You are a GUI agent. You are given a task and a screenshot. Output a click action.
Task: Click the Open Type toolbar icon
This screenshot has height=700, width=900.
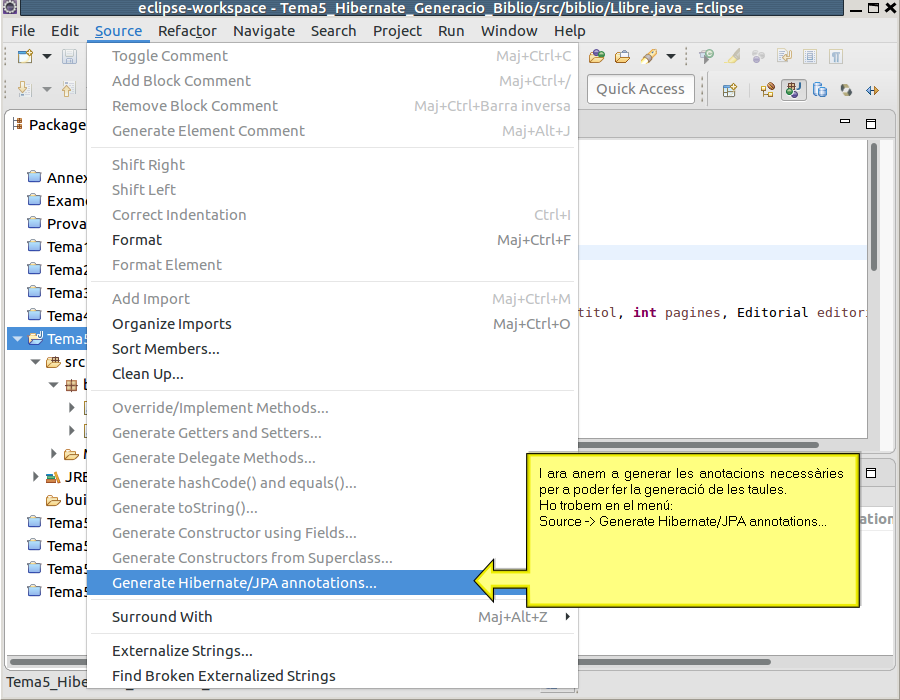point(597,56)
